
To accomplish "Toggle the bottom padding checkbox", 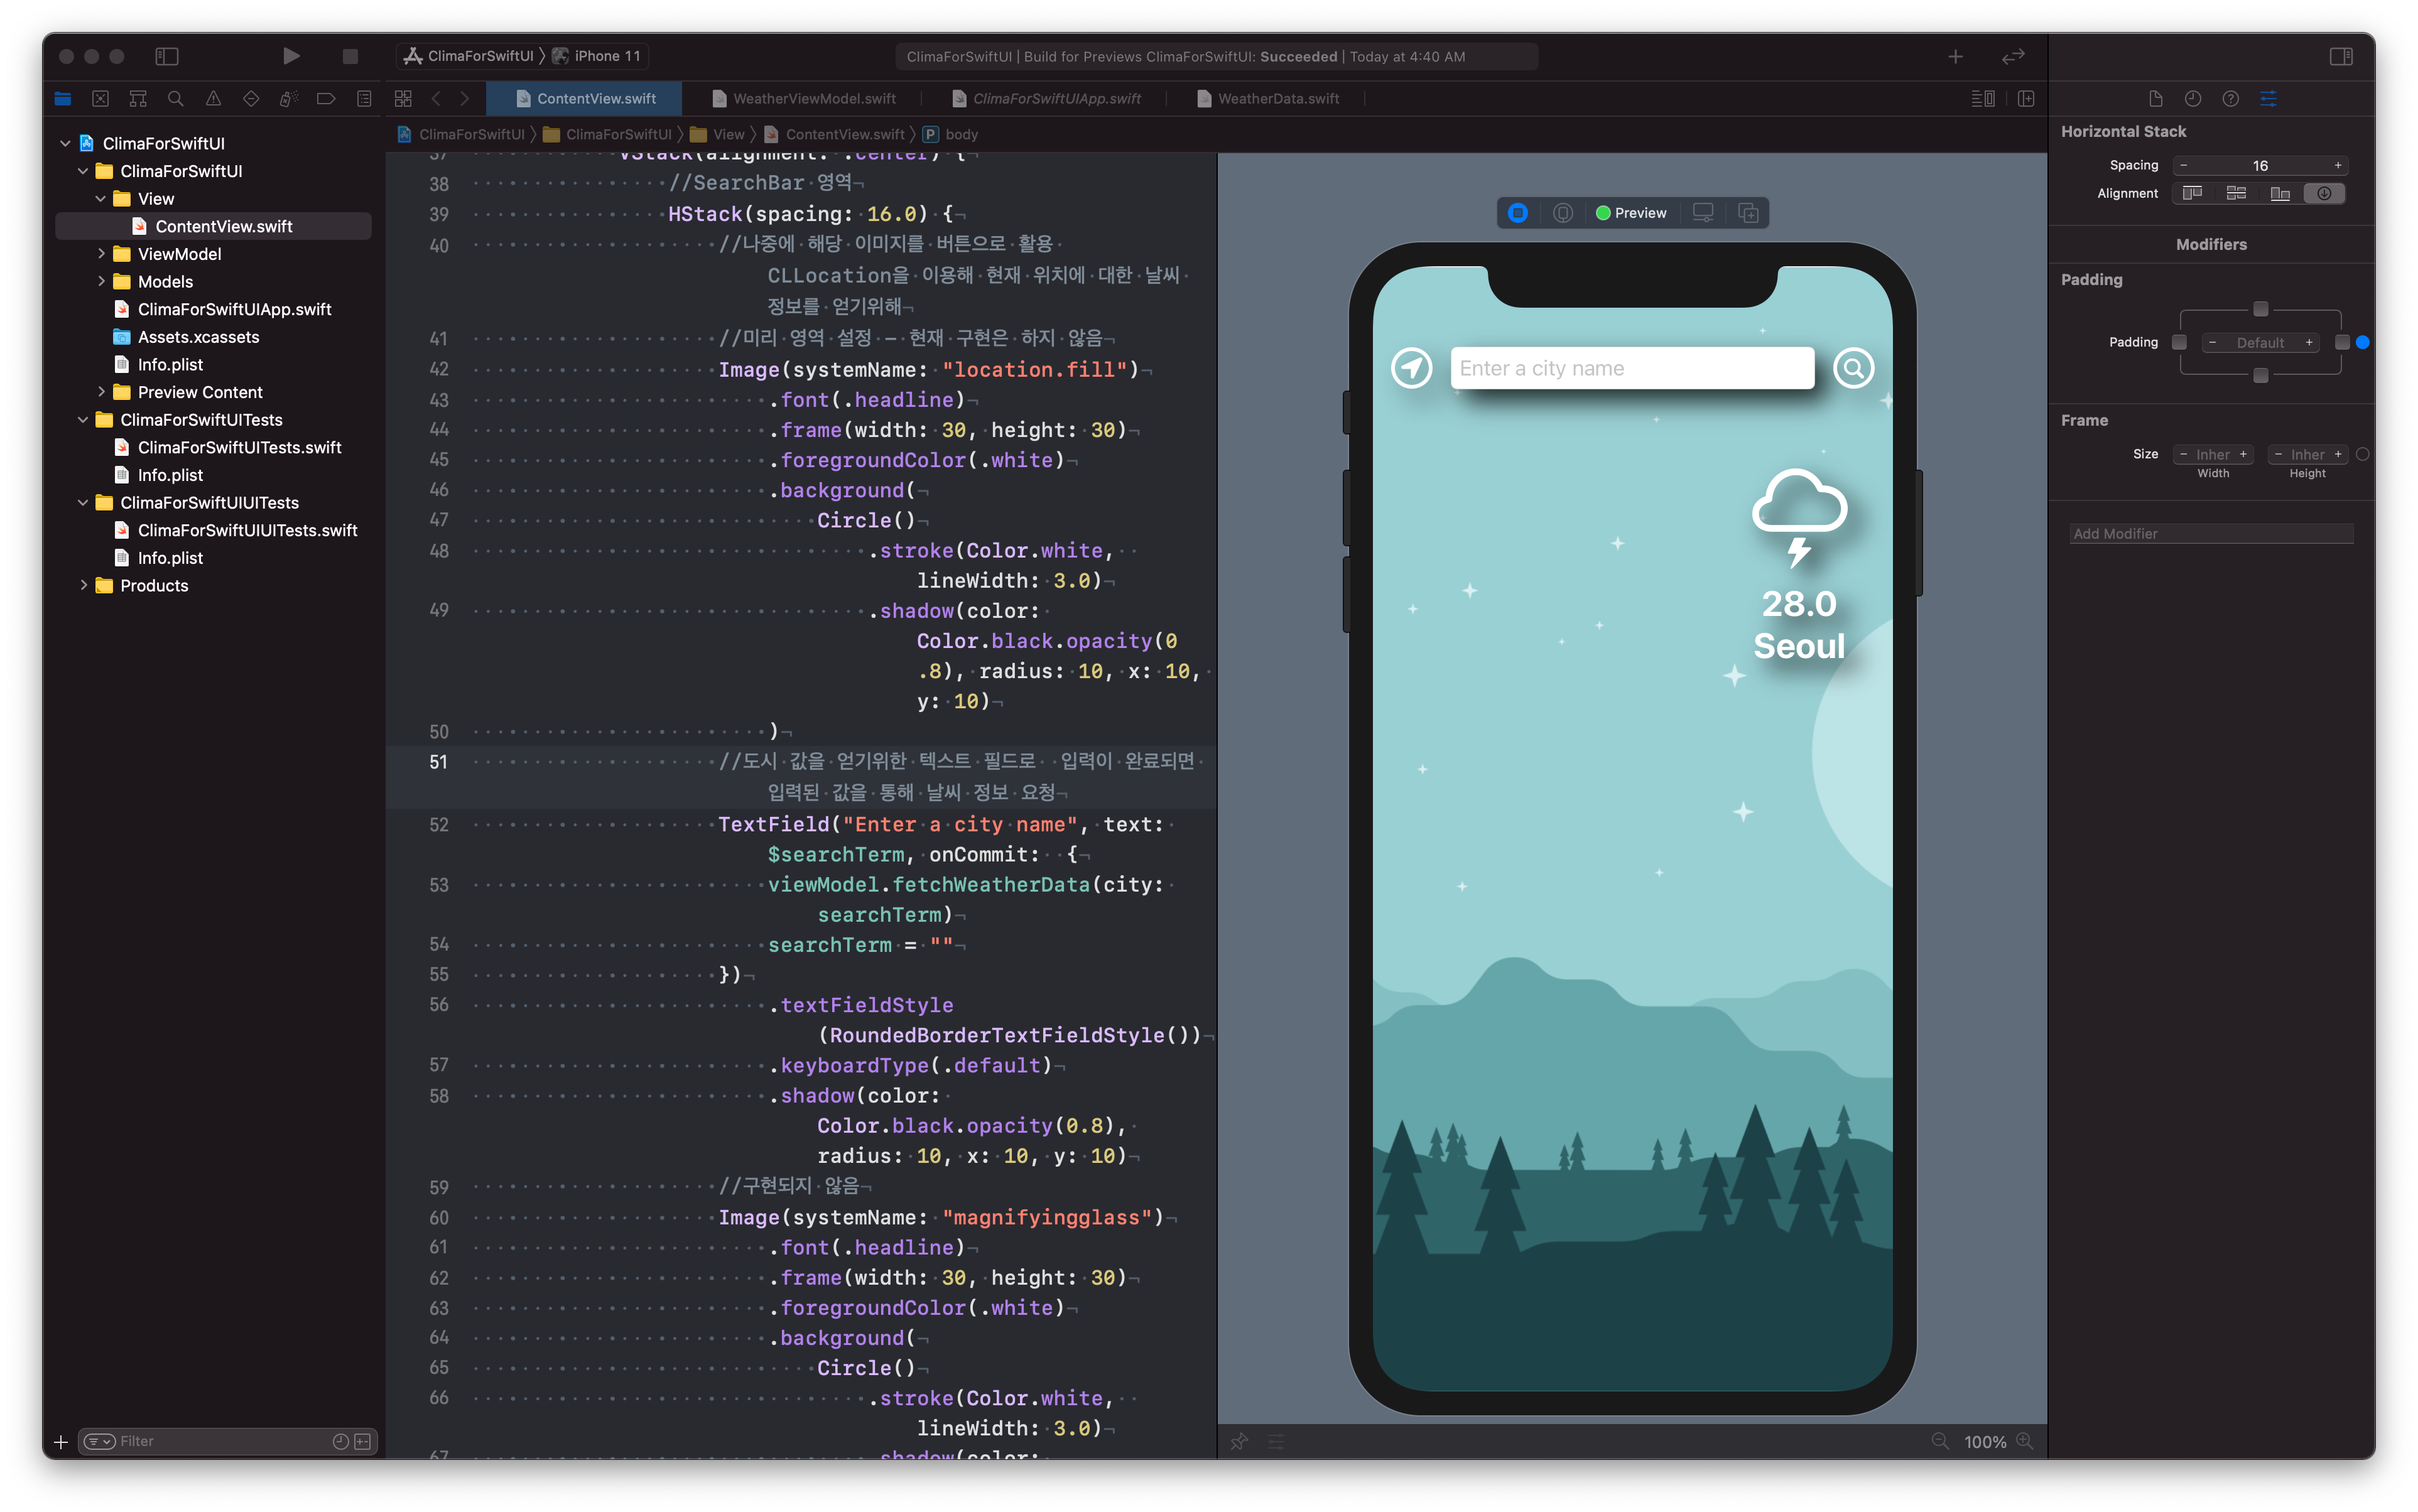I will click(2260, 376).
